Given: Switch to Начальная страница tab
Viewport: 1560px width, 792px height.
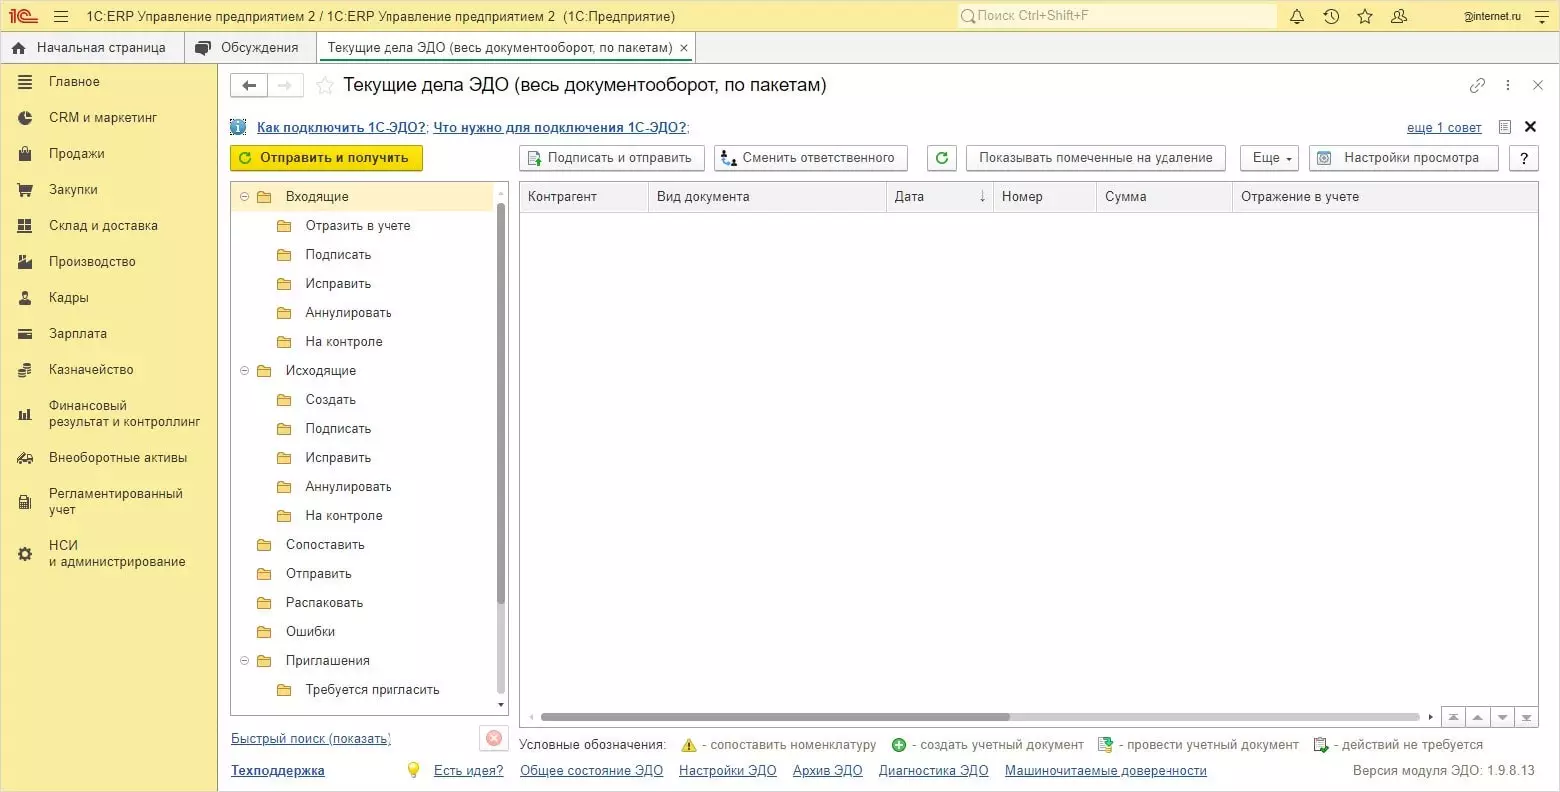Looking at the screenshot, I should pyautogui.click(x=91, y=48).
